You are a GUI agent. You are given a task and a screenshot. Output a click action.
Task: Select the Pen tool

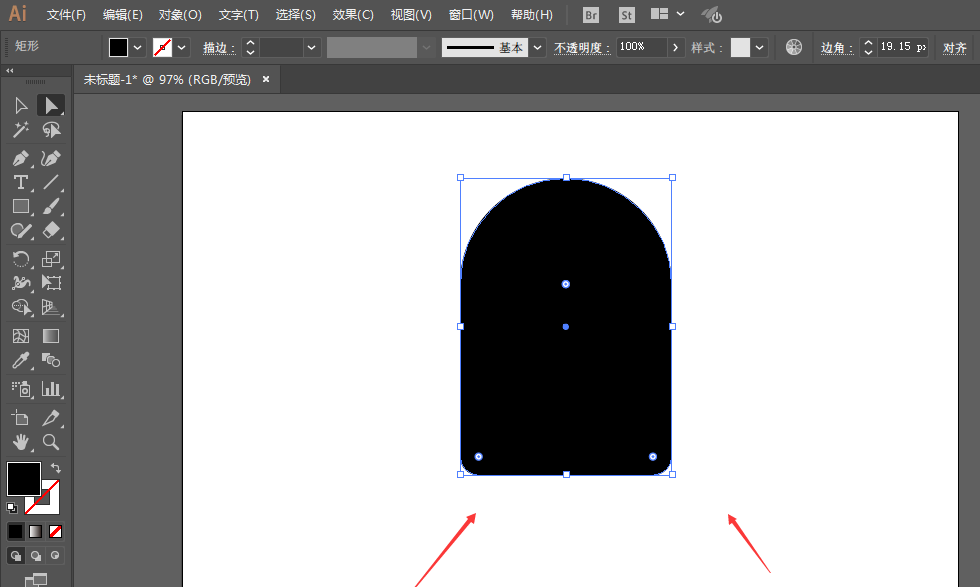(x=21, y=158)
